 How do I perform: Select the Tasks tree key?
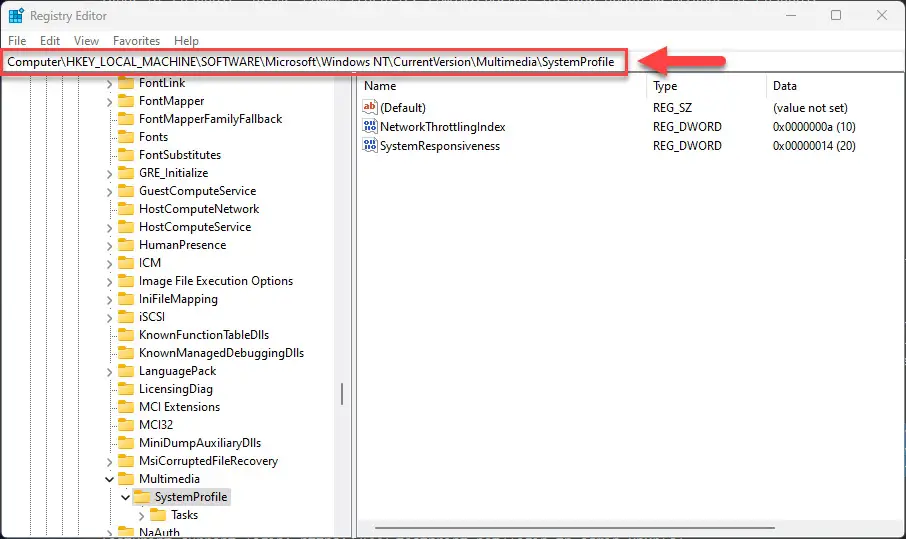[184, 515]
